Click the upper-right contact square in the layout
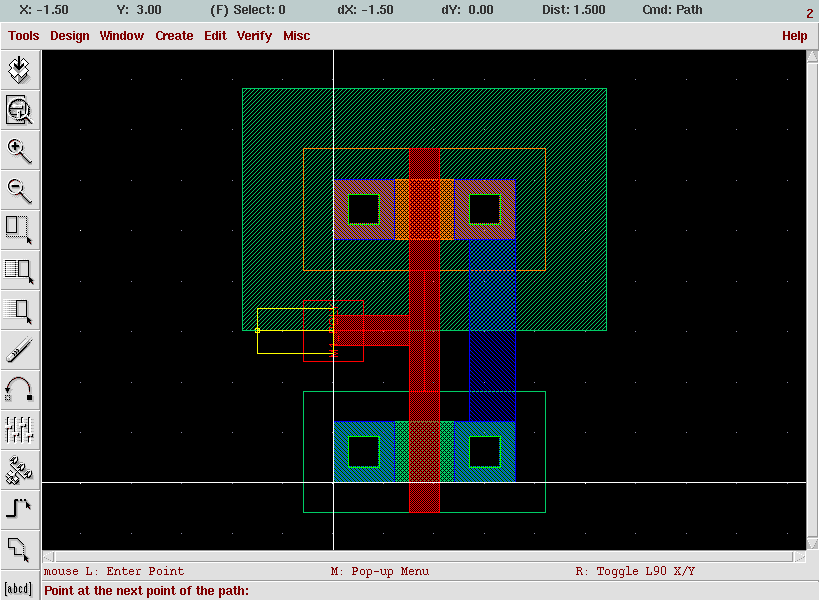 pos(485,209)
